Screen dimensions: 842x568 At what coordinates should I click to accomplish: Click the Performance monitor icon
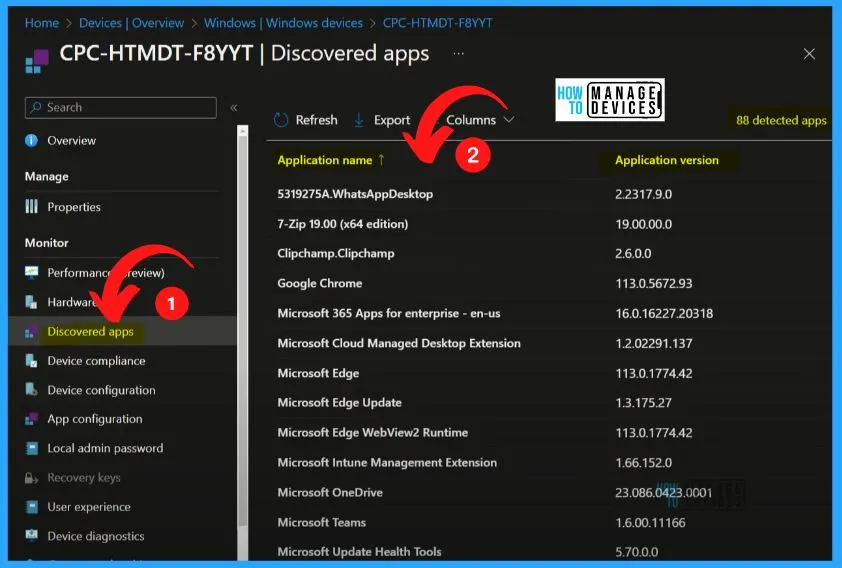point(32,272)
